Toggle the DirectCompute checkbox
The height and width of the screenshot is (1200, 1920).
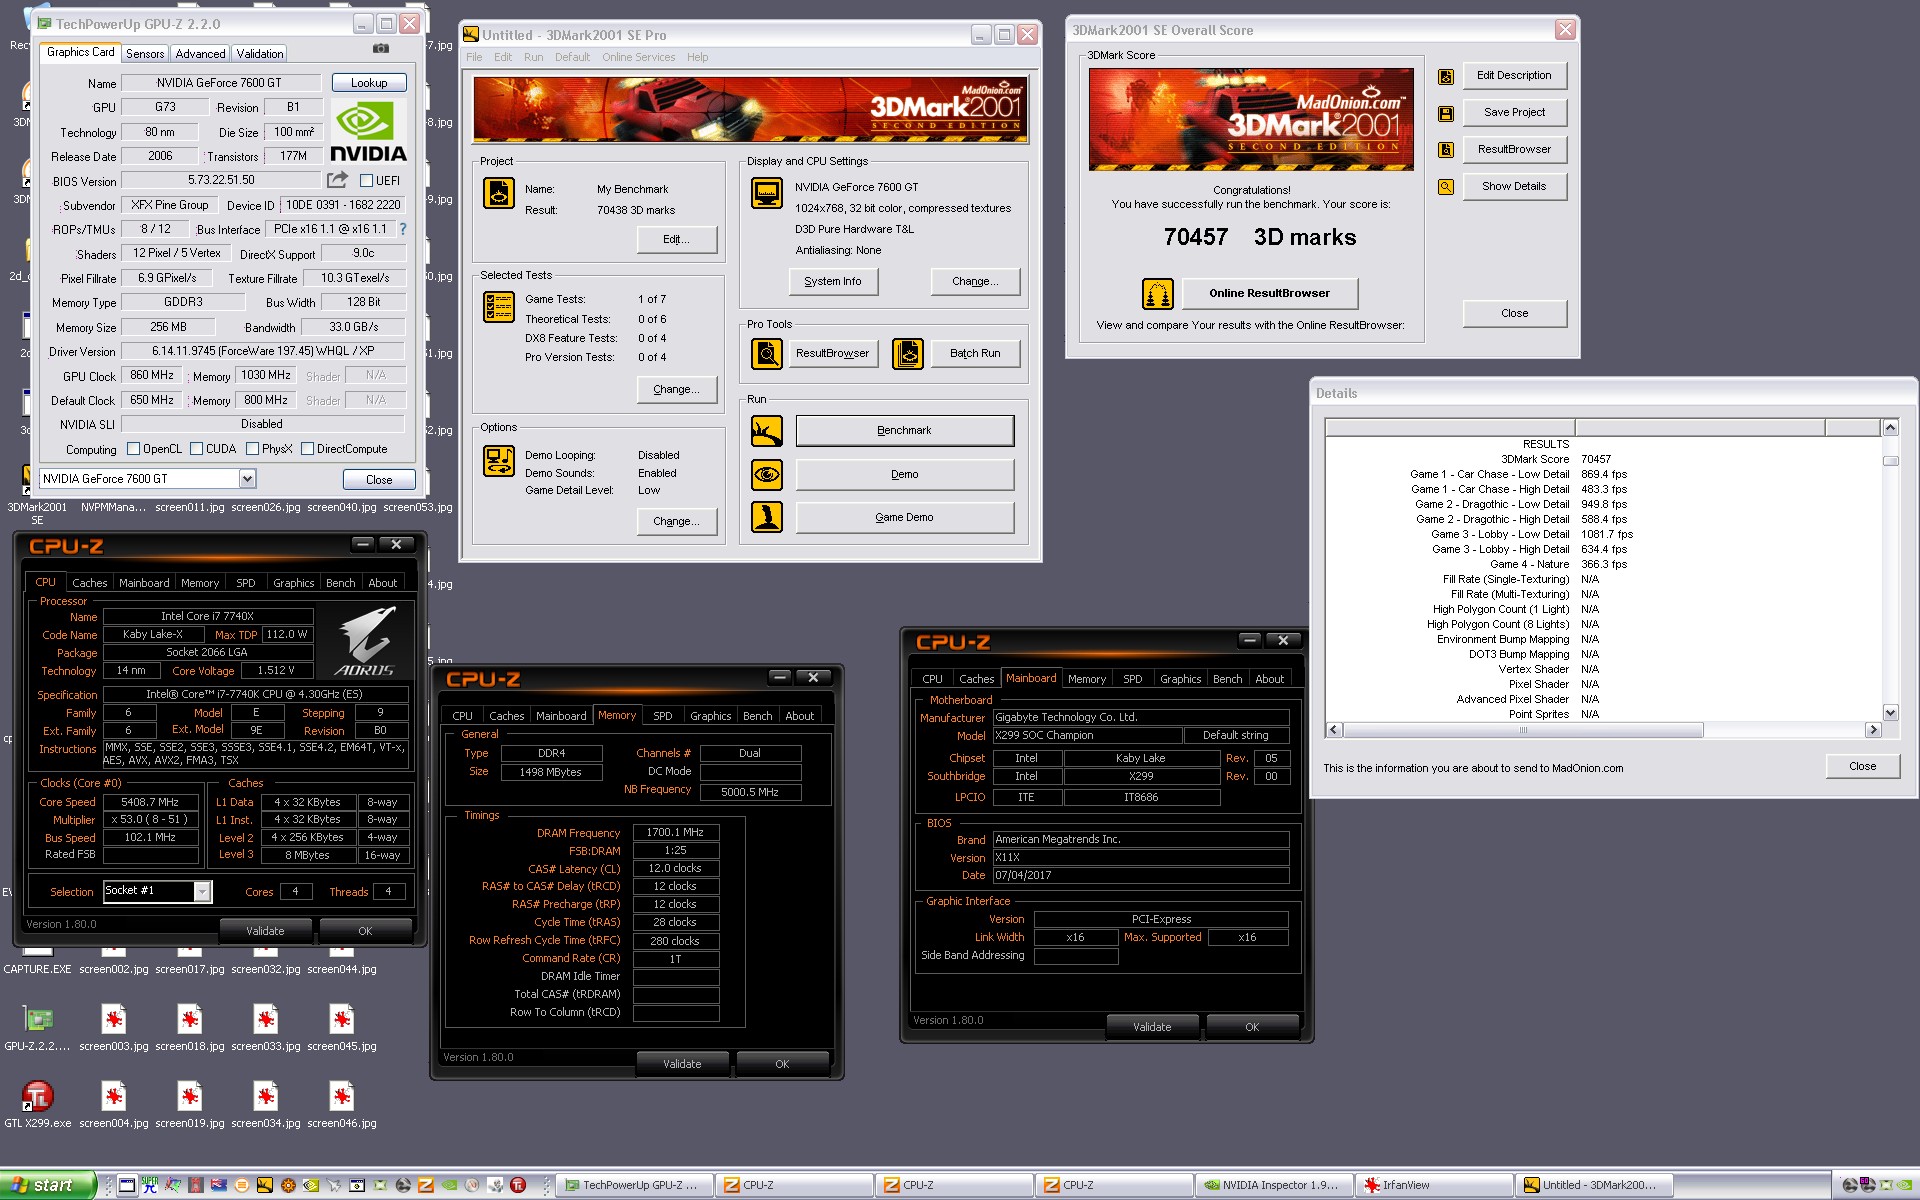[x=307, y=449]
